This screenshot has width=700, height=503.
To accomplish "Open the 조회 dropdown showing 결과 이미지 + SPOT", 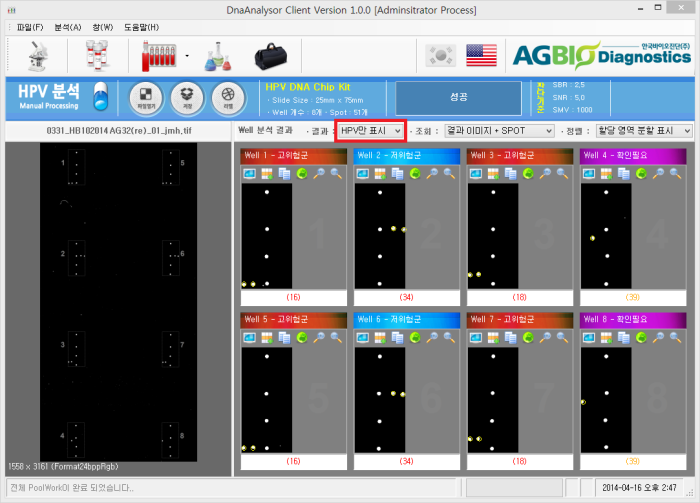I will (499, 131).
